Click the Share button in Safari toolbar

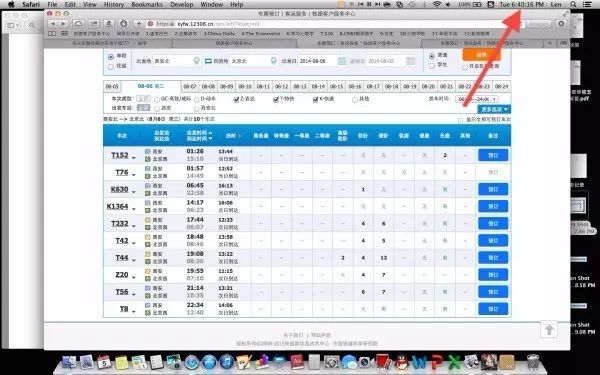click(94, 24)
